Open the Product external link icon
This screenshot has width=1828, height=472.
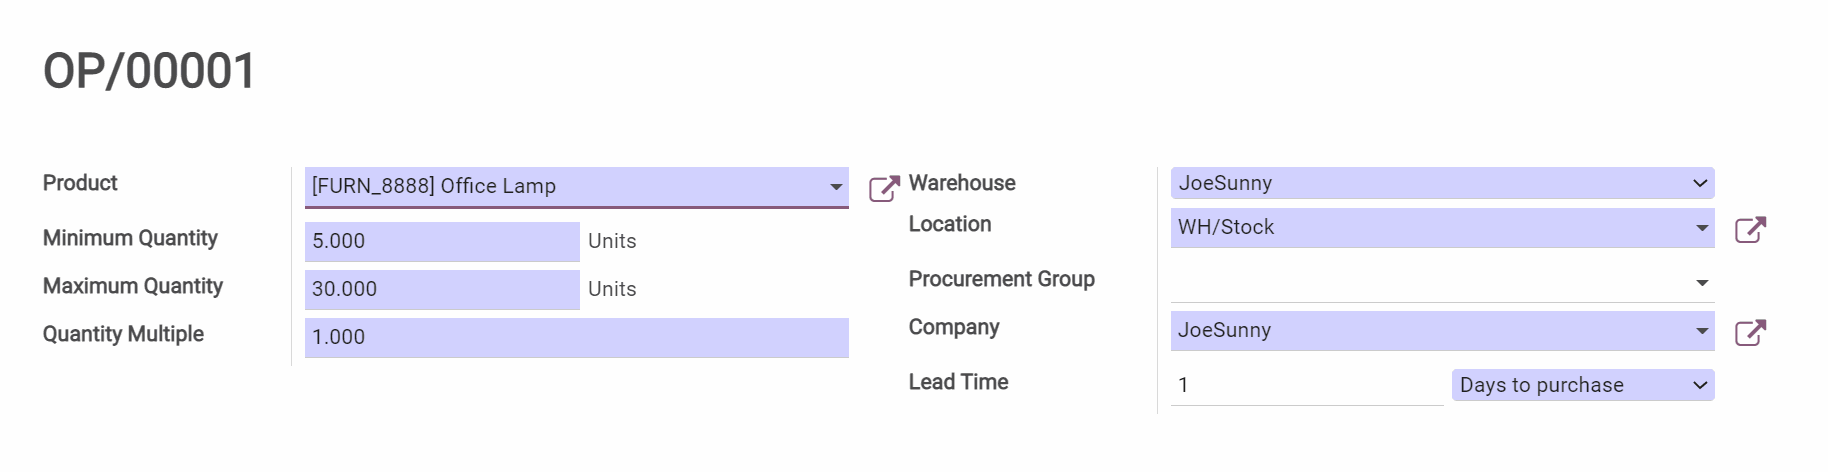tap(883, 188)
